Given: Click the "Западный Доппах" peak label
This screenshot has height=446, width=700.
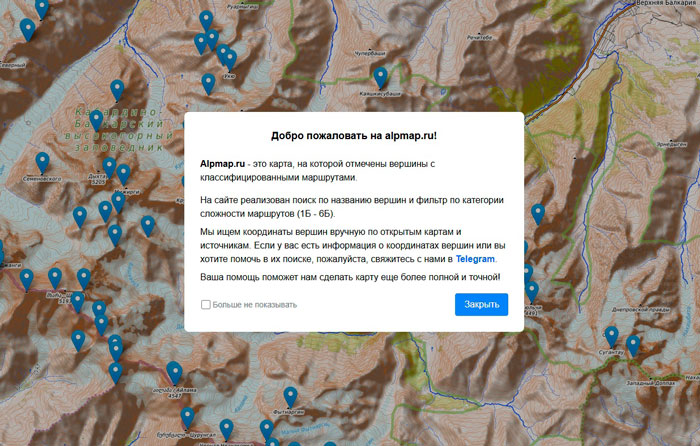Looking at the screenshot, I should point(651,383).
